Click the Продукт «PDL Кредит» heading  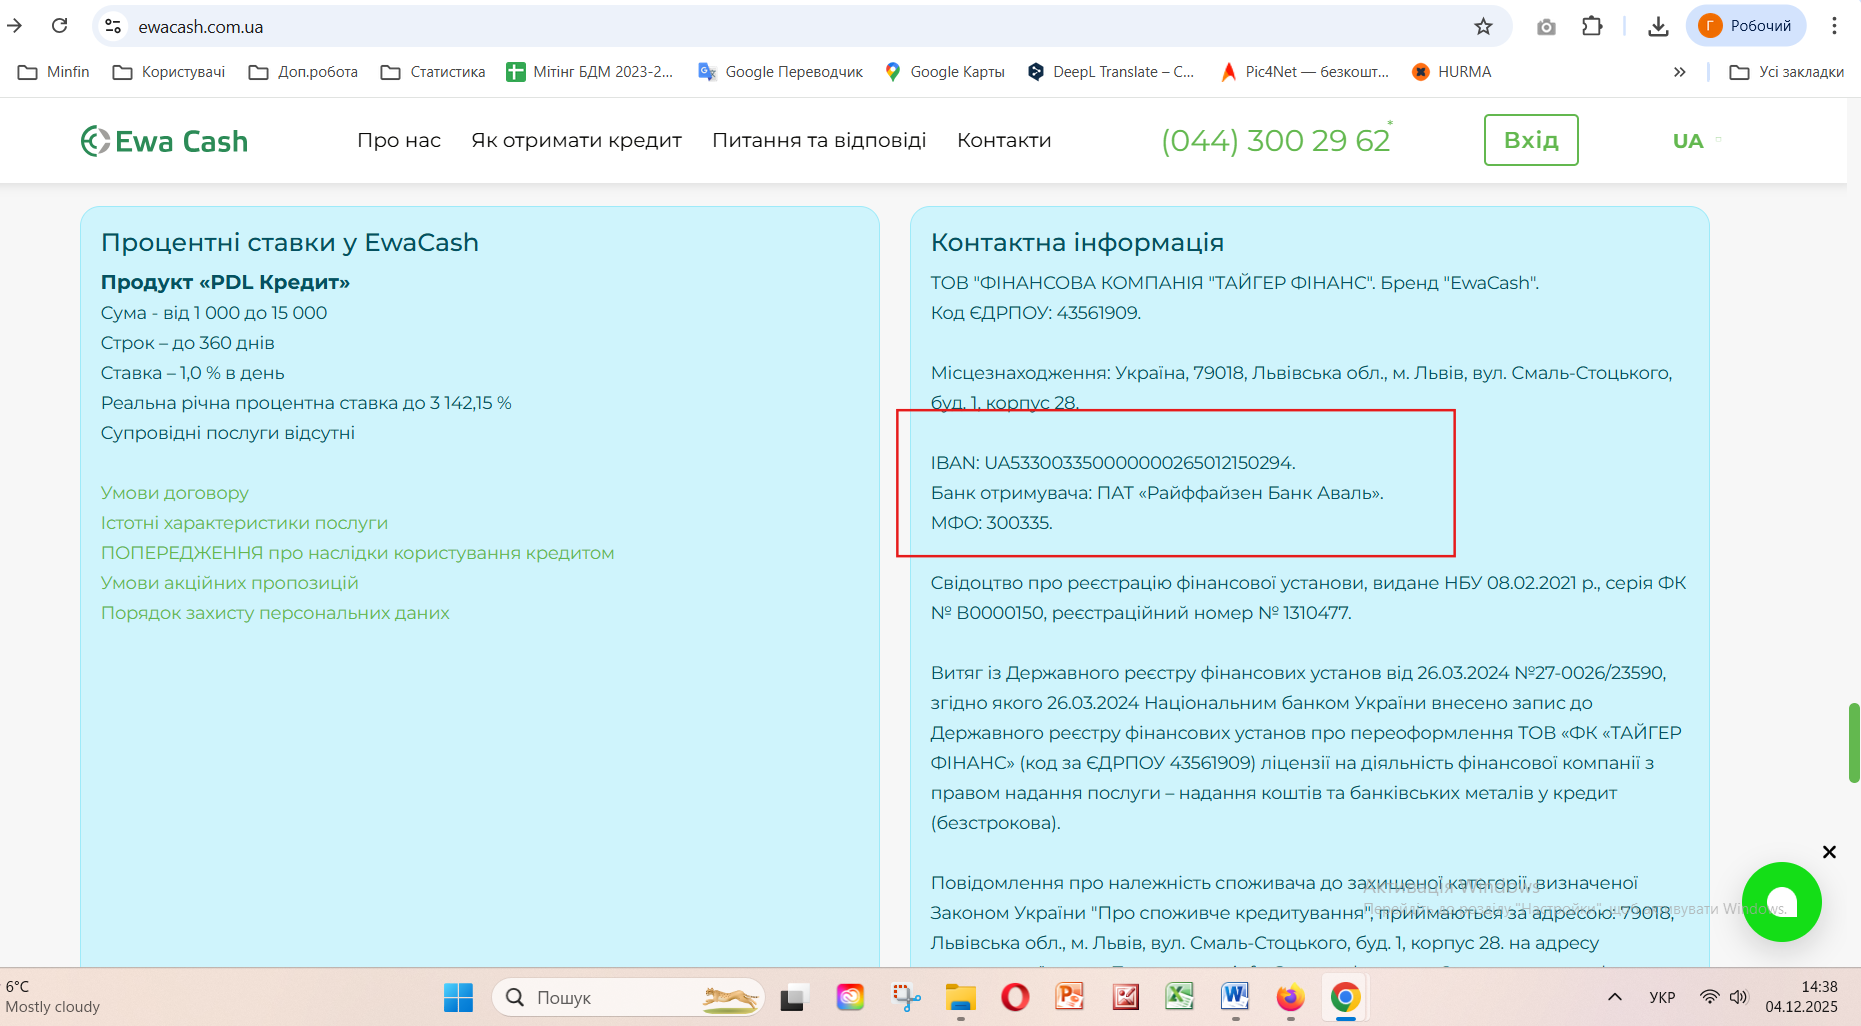225,283
